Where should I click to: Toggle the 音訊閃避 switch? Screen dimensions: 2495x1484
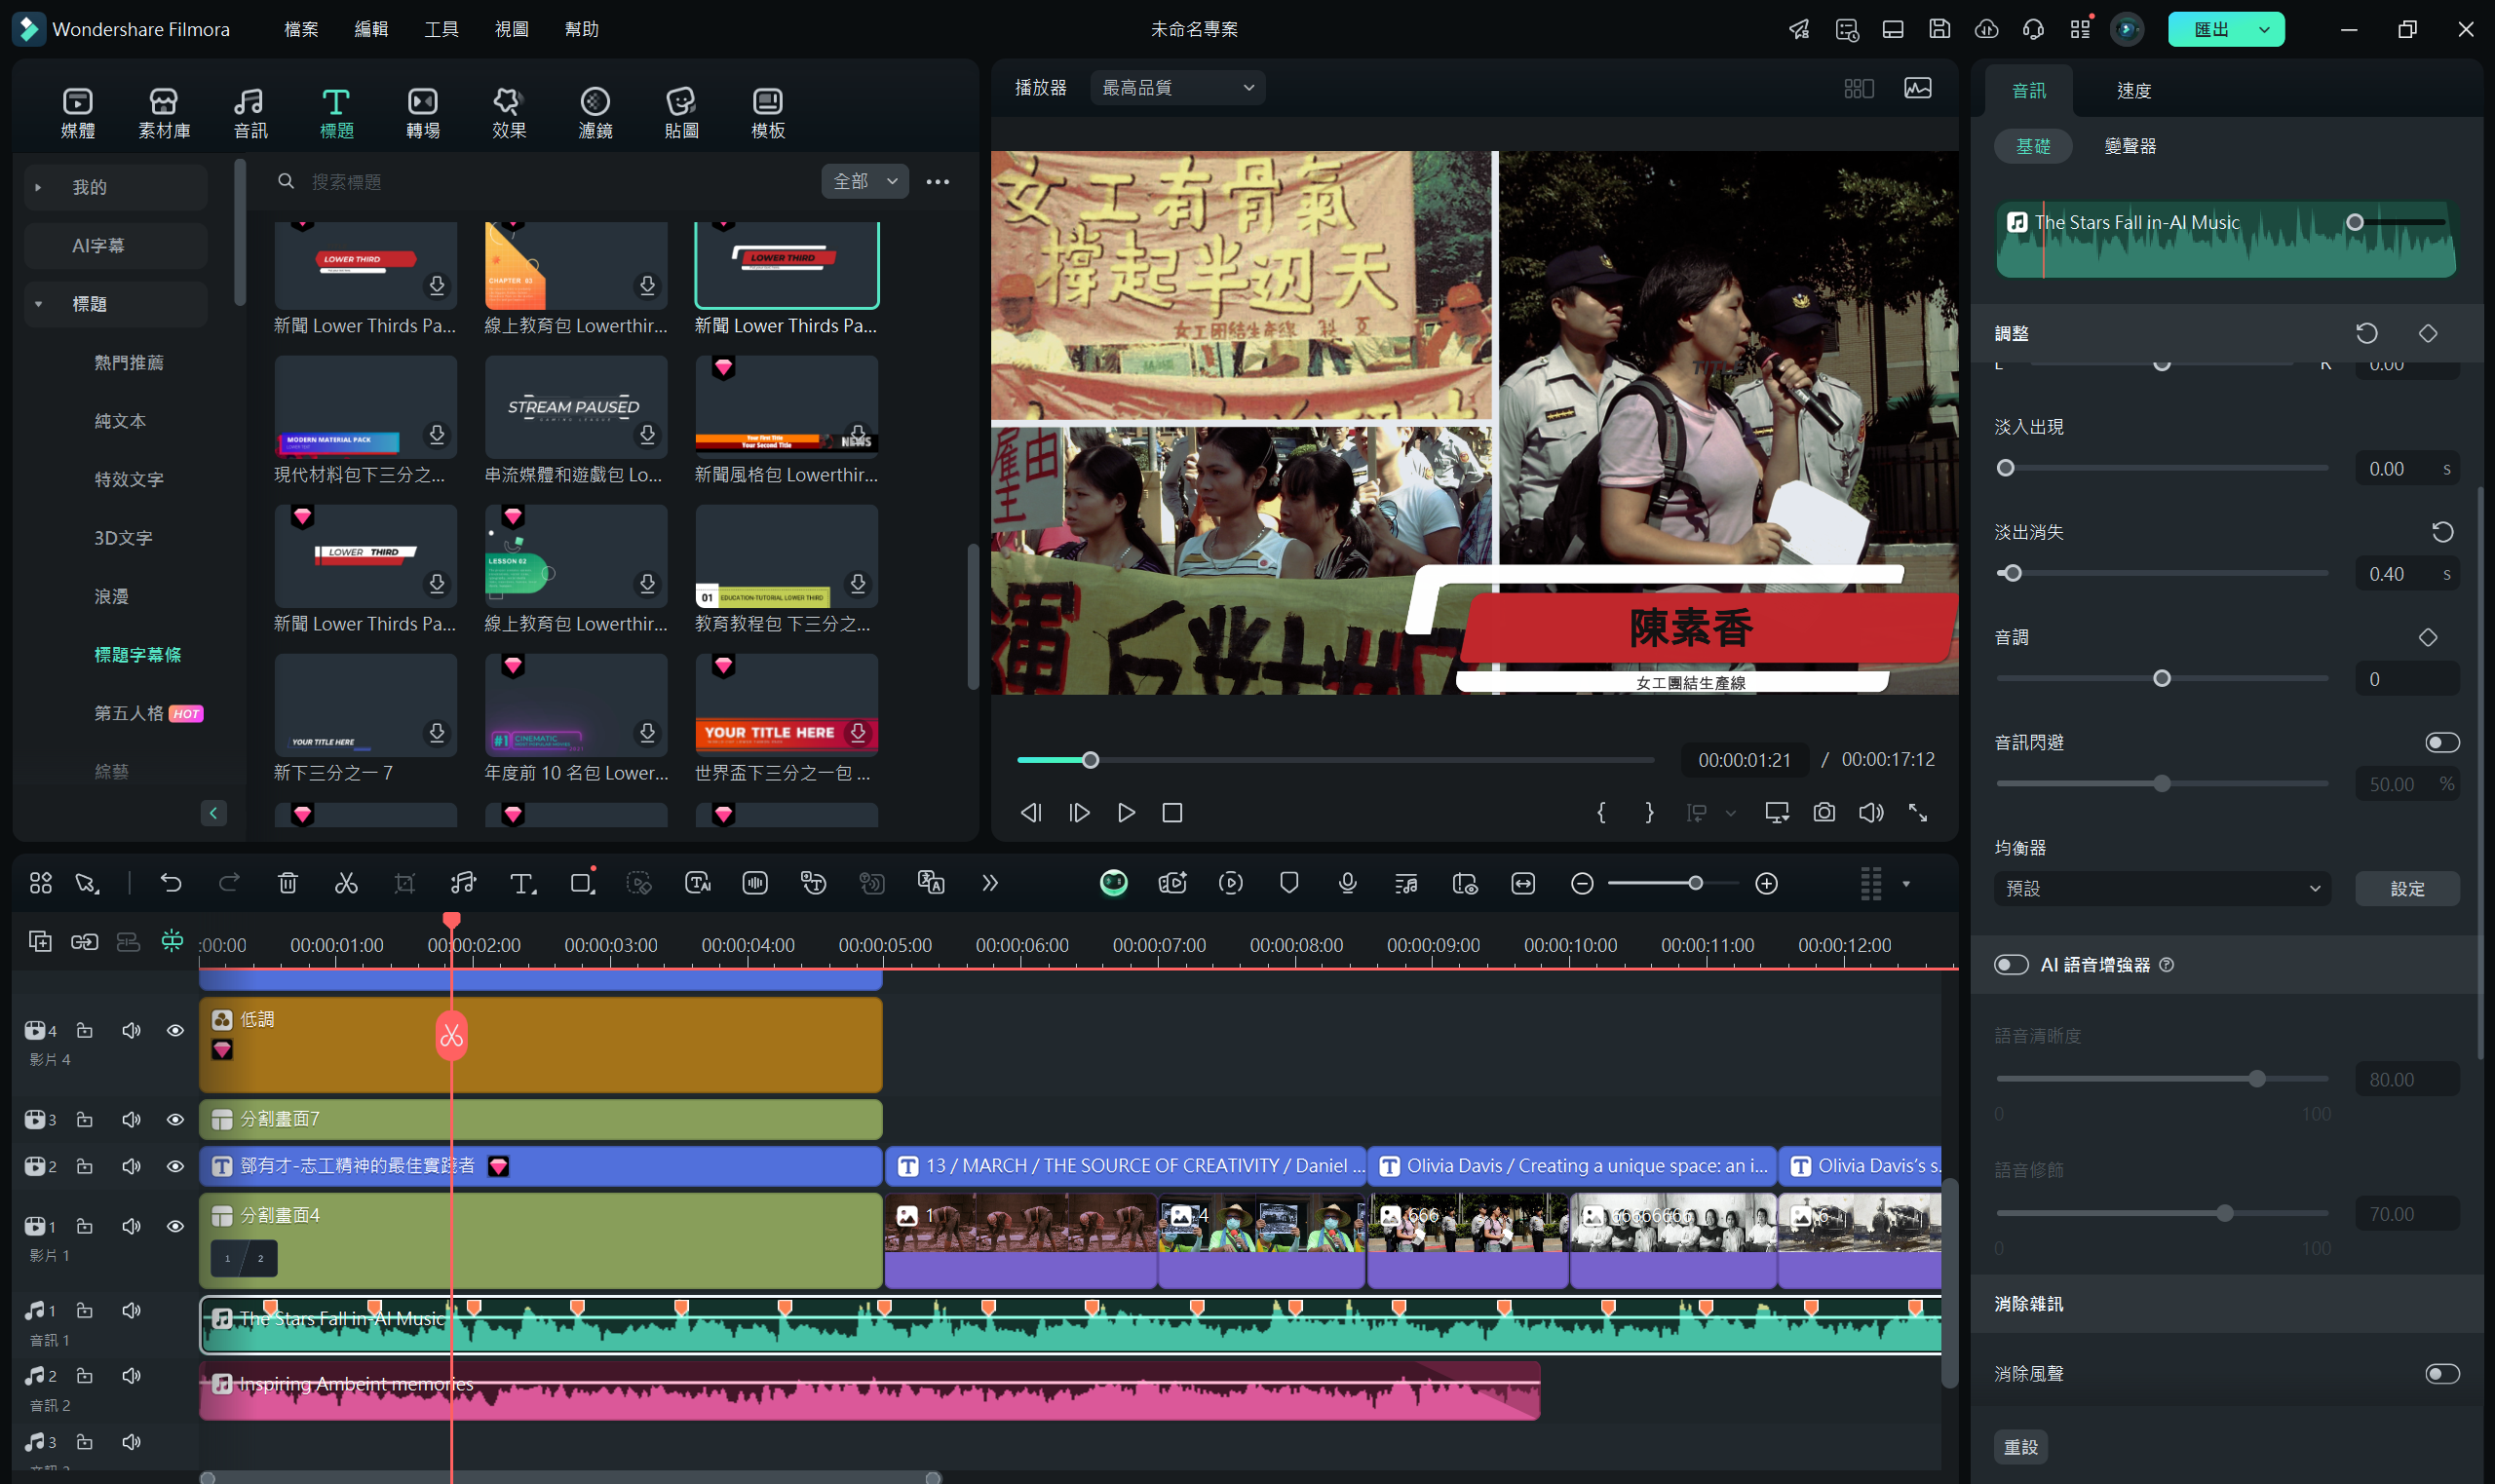pos(2442,742)
